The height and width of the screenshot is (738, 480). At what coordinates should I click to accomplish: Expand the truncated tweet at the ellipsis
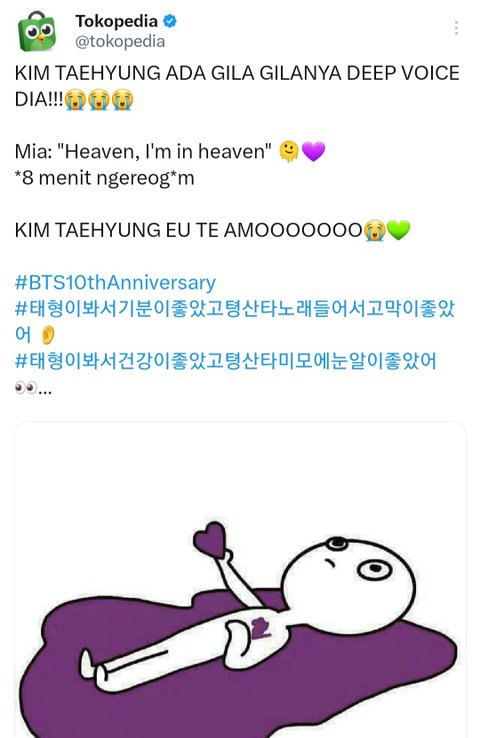click(x=45, y=389)
